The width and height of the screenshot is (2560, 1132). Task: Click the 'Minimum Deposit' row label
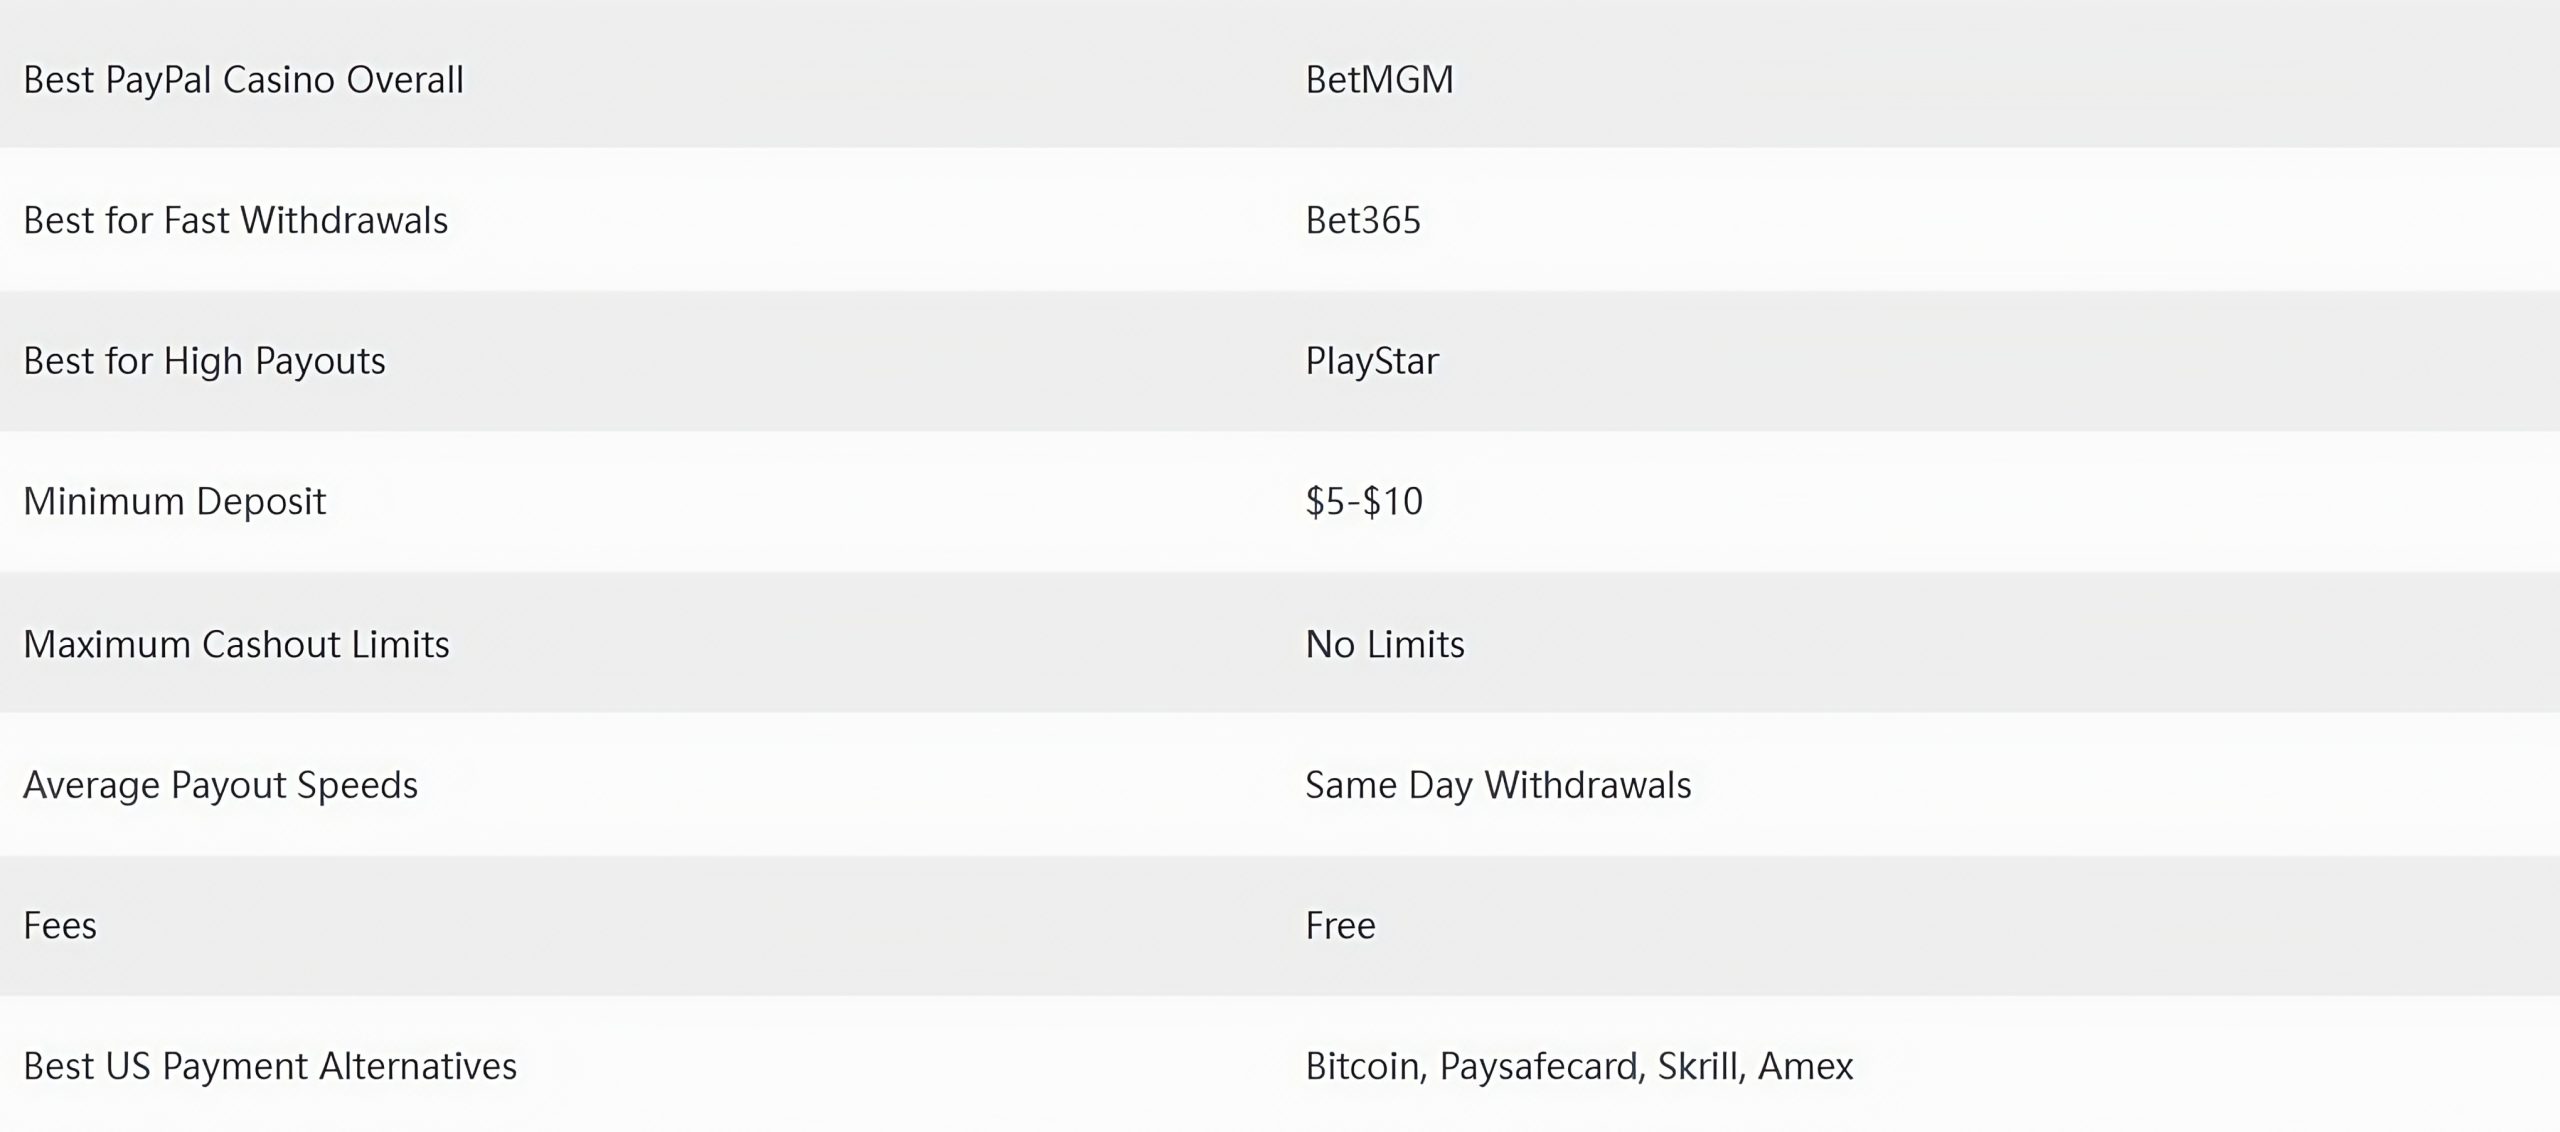(174, 501)
